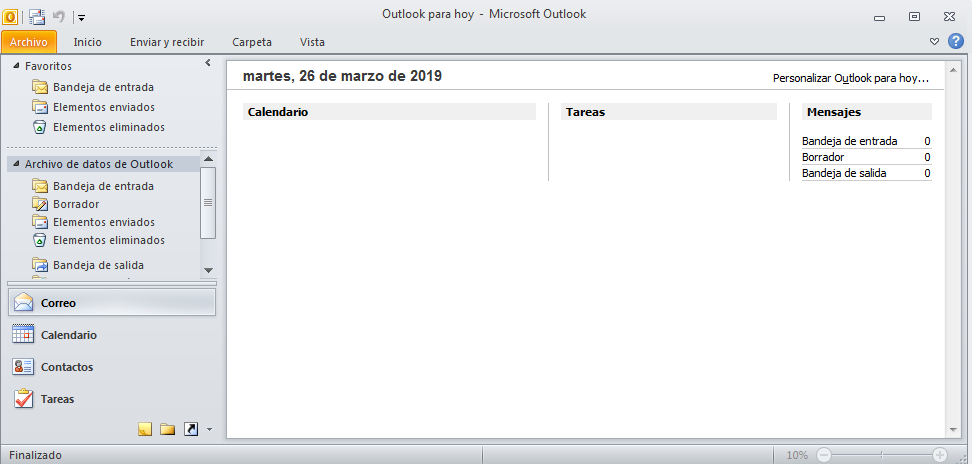Click the Favoritos Elementos eliminados trash icon
Screen dimensions: 972x464
point(40,127)
